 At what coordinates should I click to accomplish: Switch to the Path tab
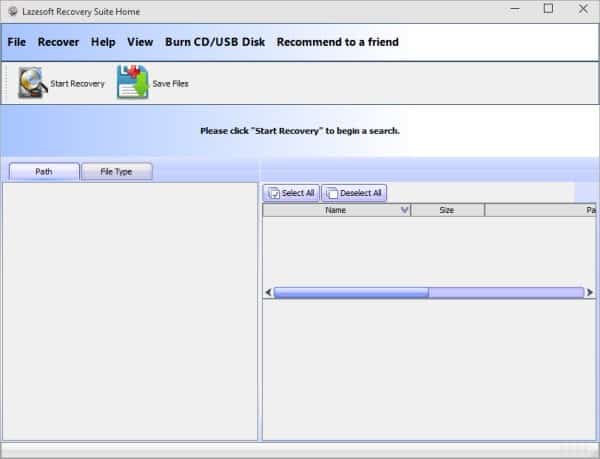coord(44,172)
